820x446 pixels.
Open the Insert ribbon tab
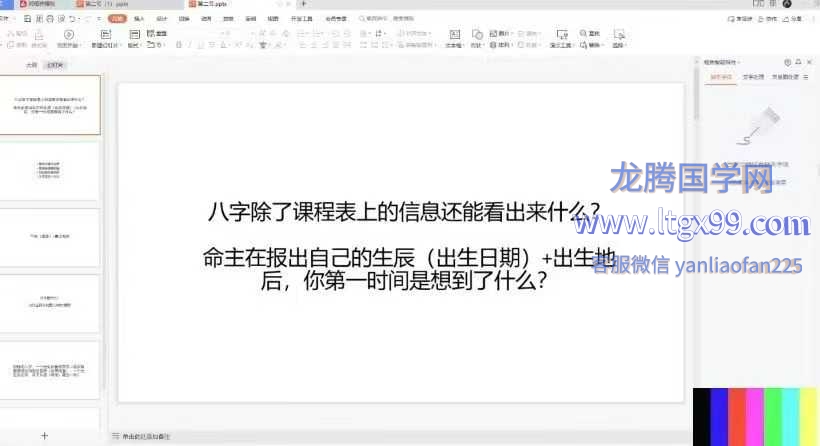tap(139, 18)
